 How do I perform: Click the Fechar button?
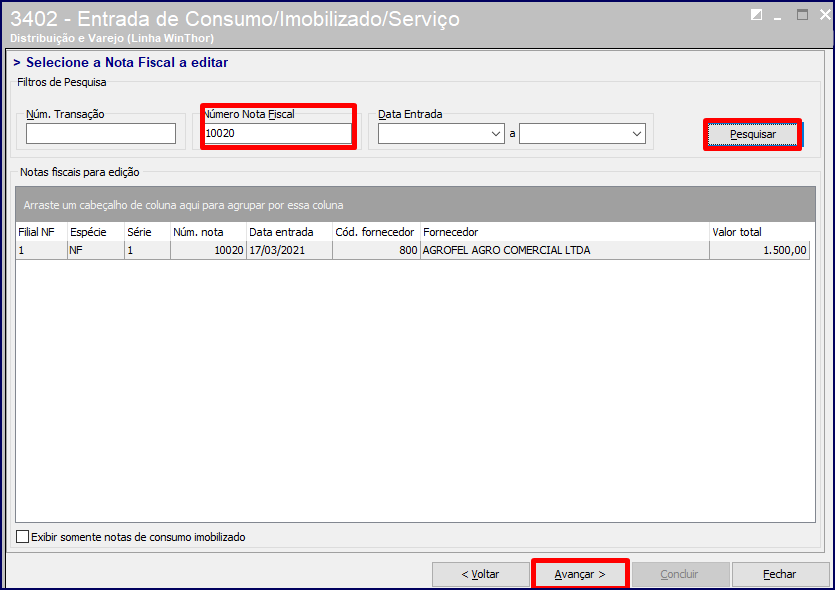(x=780, y=574)
